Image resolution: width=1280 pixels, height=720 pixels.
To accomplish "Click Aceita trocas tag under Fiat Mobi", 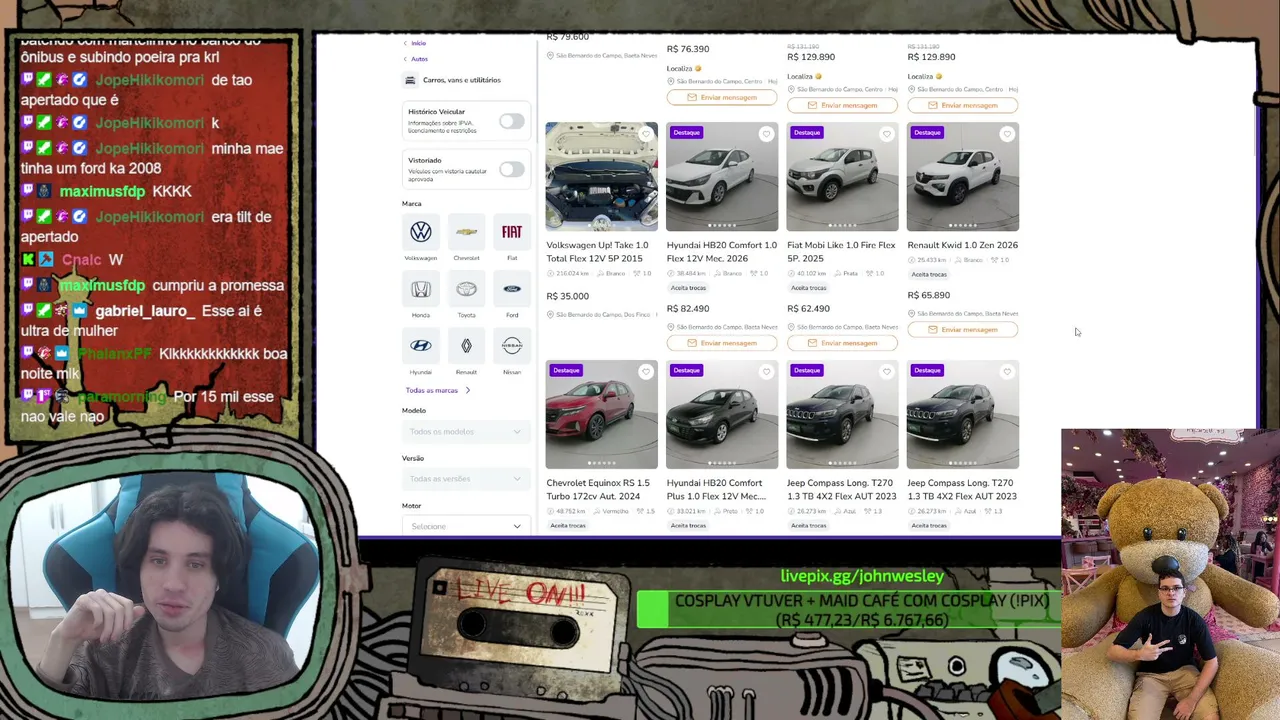I will 809,288.
